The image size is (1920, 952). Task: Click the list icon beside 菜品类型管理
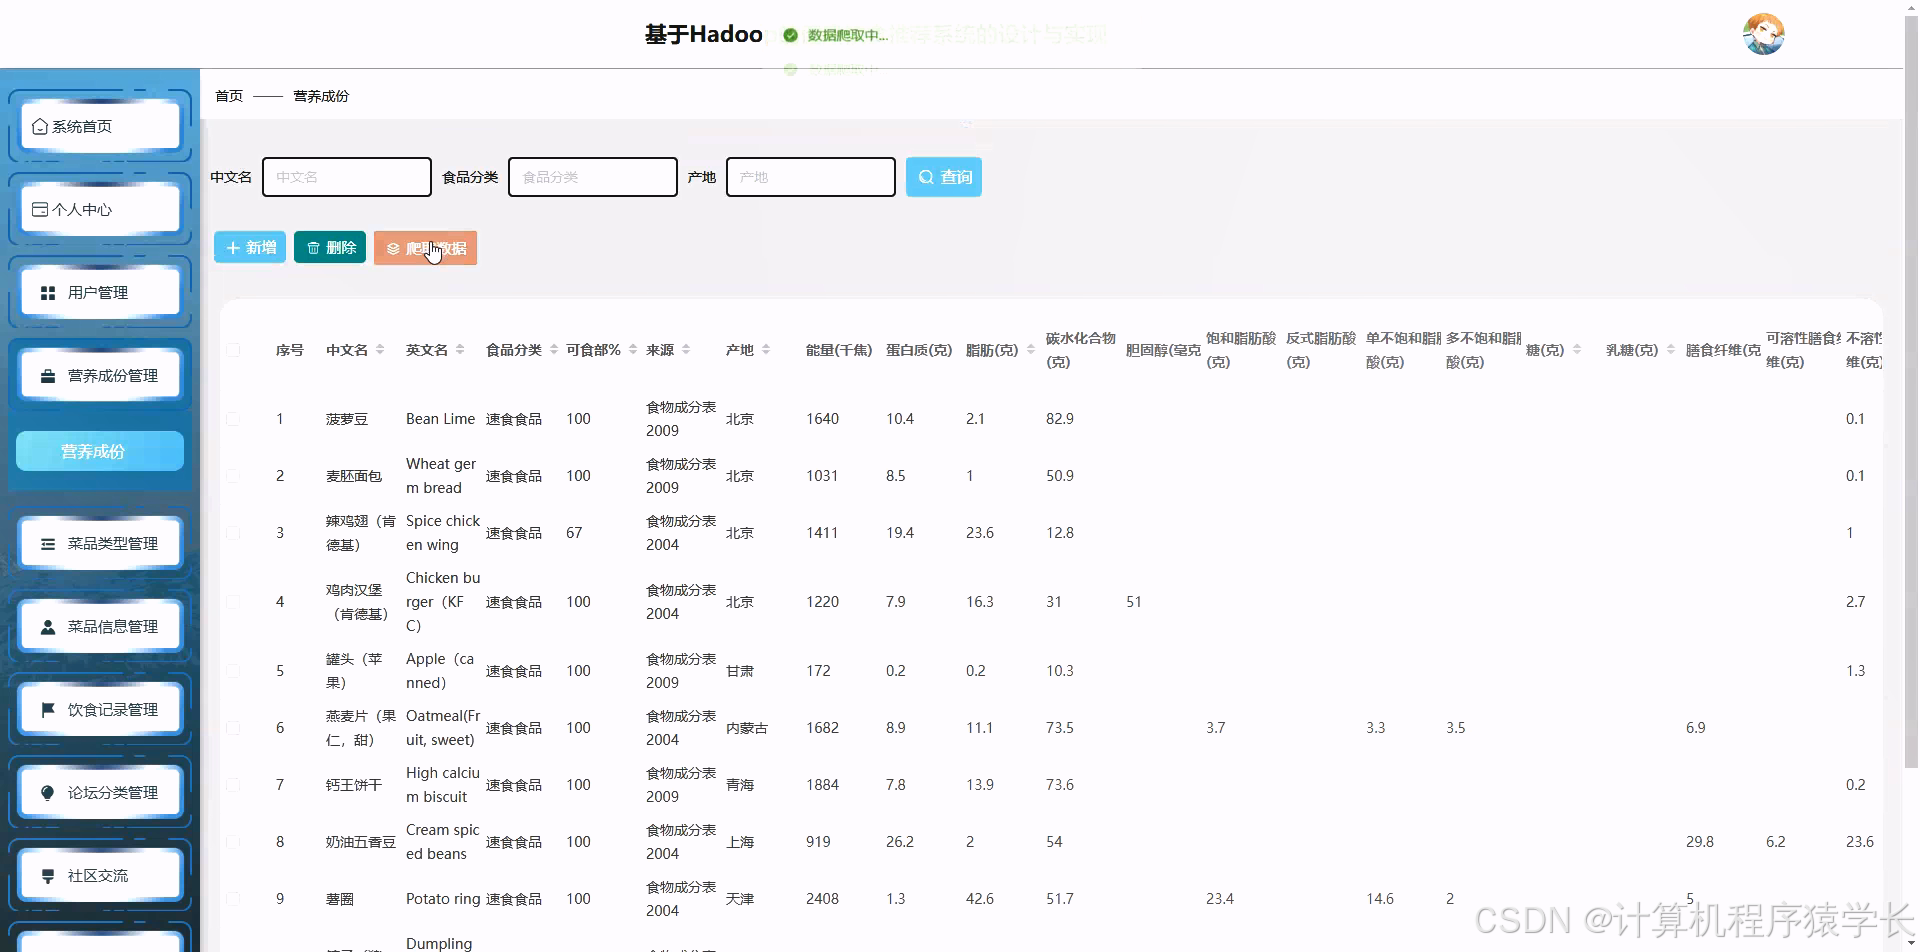click(x=47, y=544)
